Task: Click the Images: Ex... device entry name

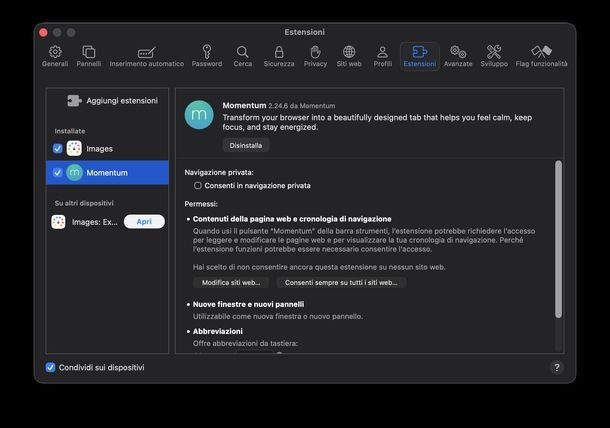Action: coord(95,222)
